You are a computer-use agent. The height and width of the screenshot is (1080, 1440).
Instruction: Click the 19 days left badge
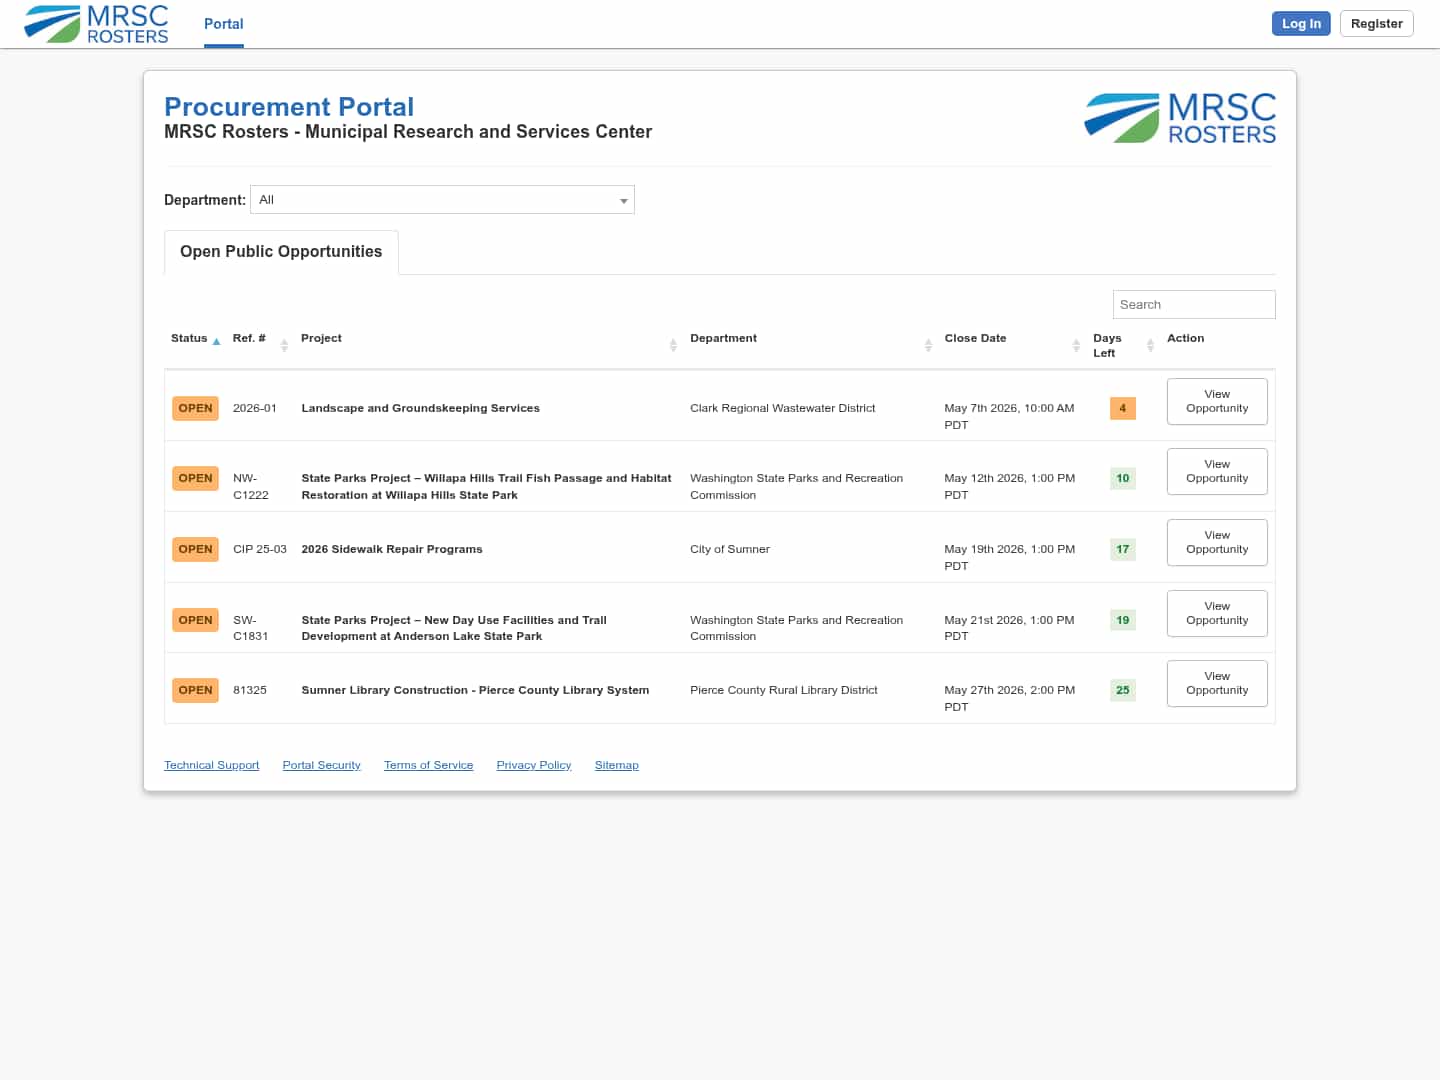(x=1123, y=620)
